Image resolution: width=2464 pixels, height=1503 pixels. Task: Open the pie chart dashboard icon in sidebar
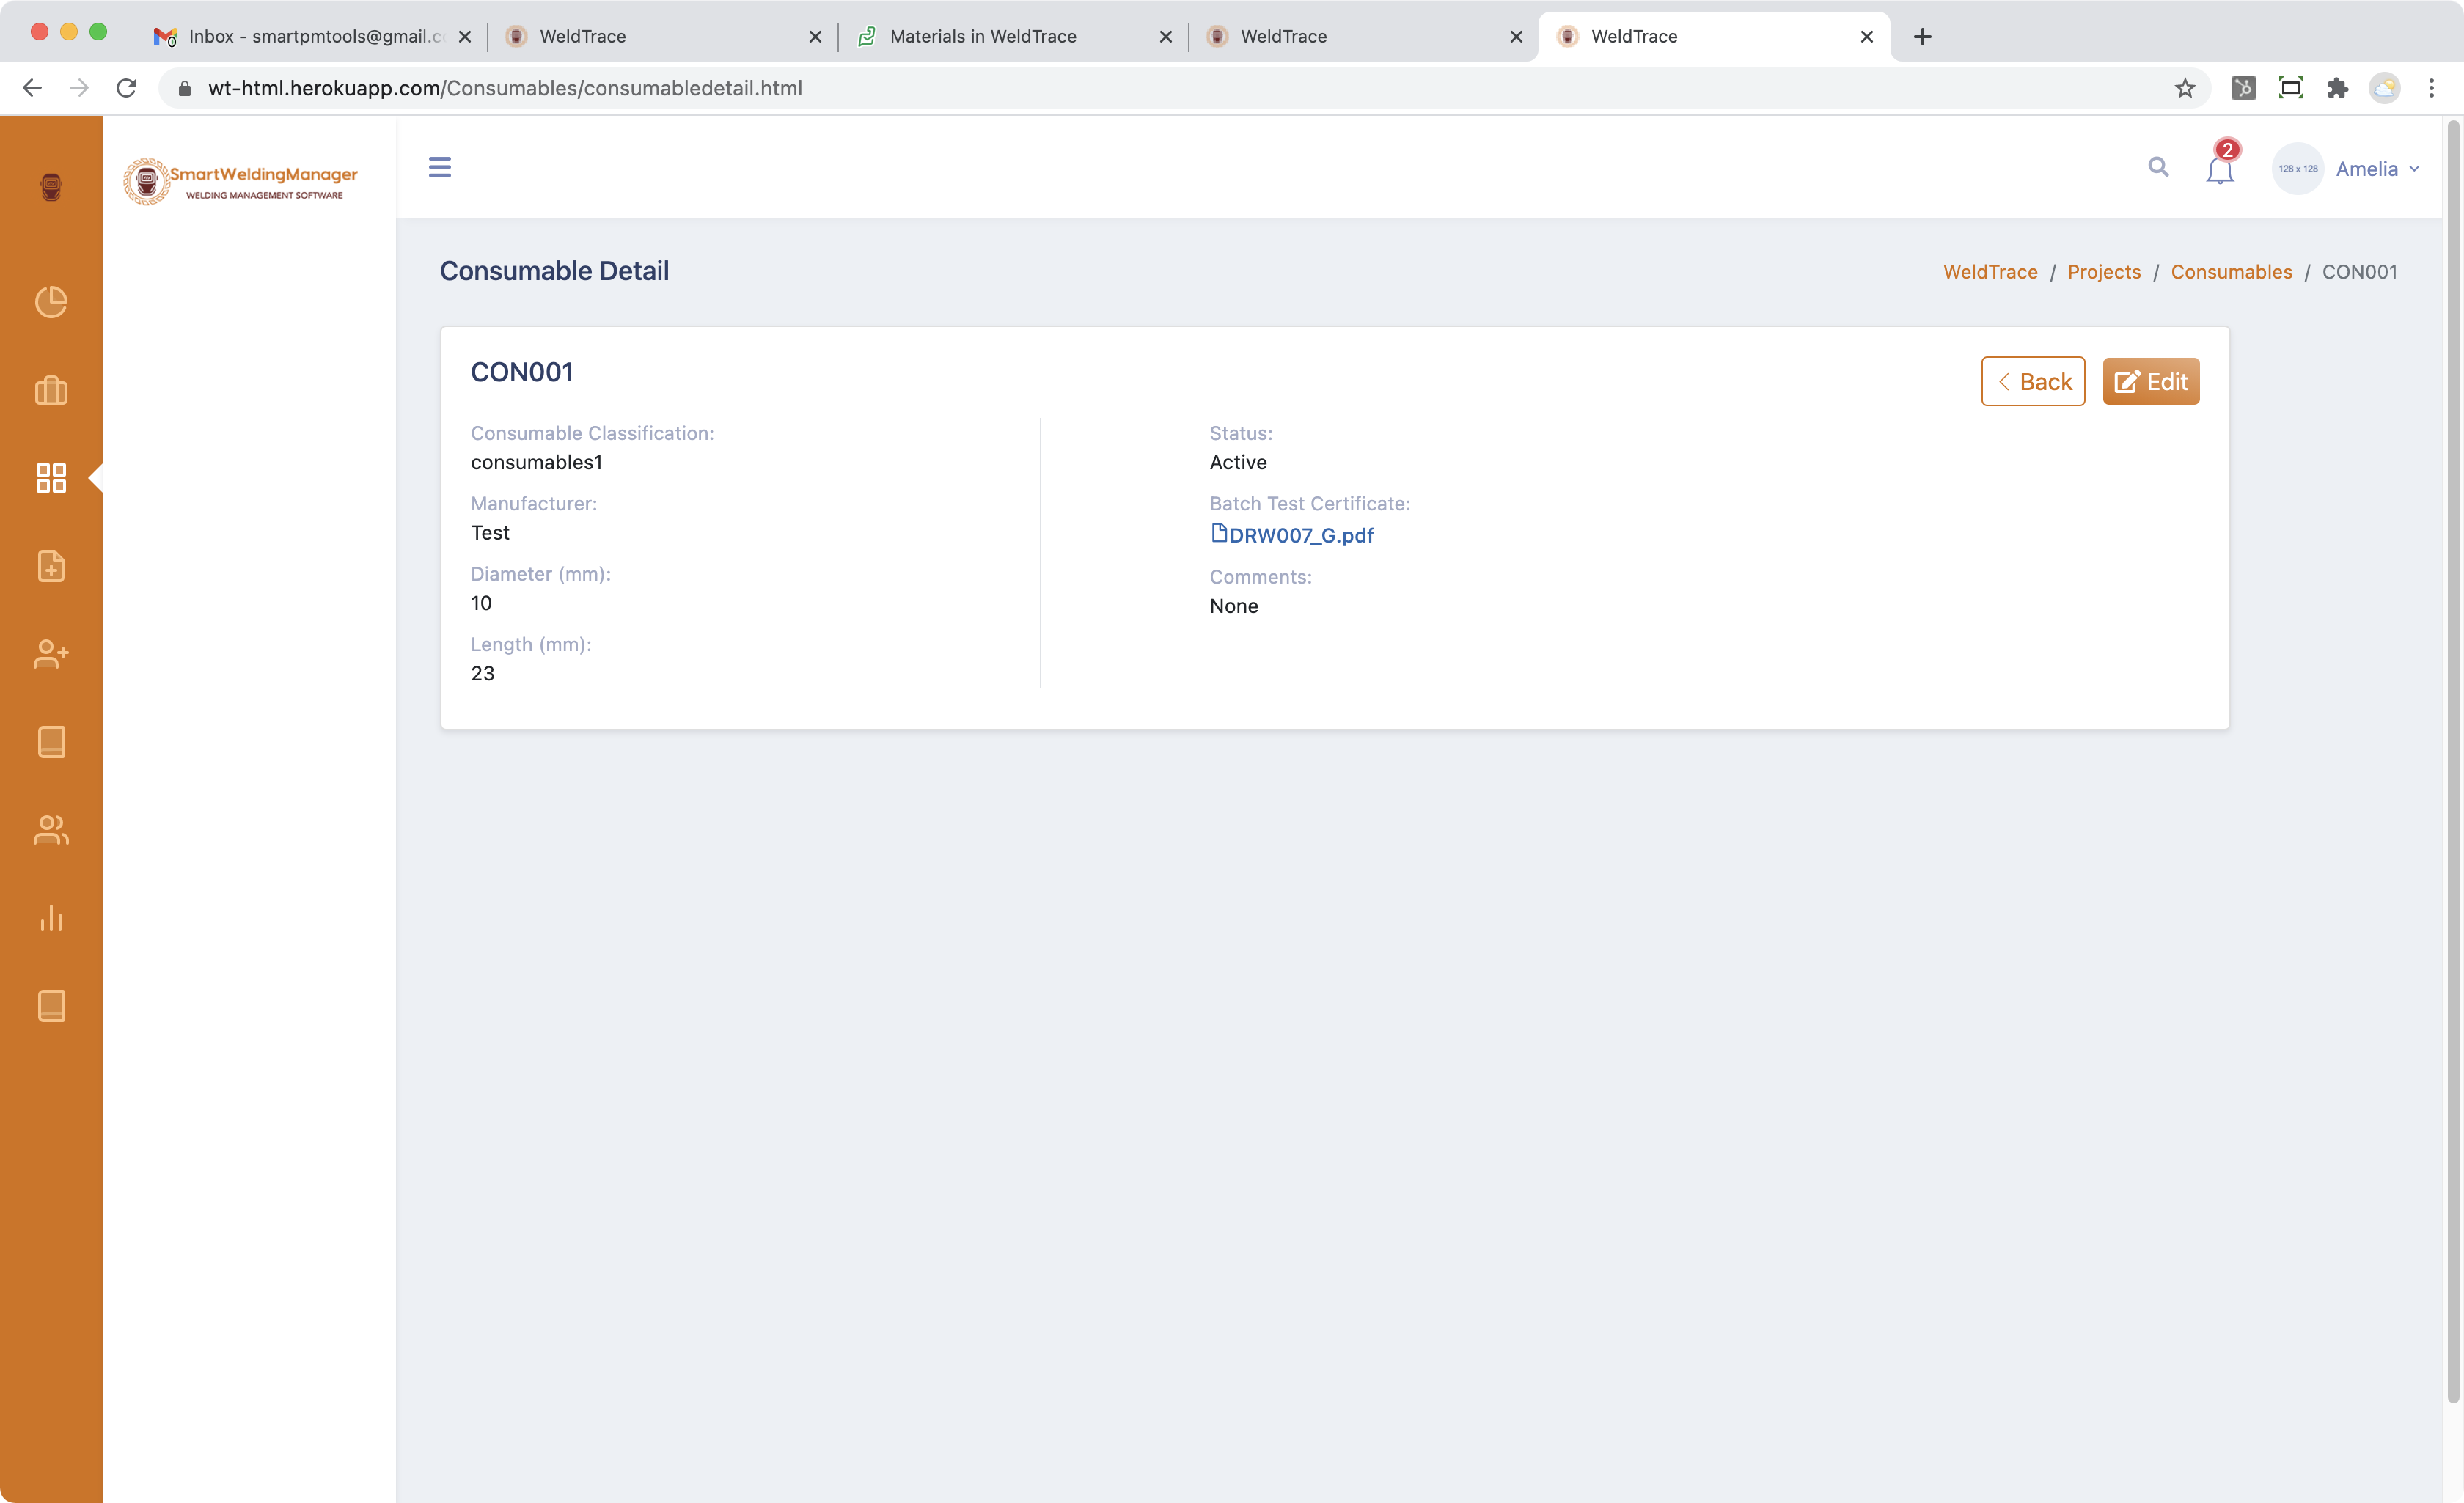(51, 302)
